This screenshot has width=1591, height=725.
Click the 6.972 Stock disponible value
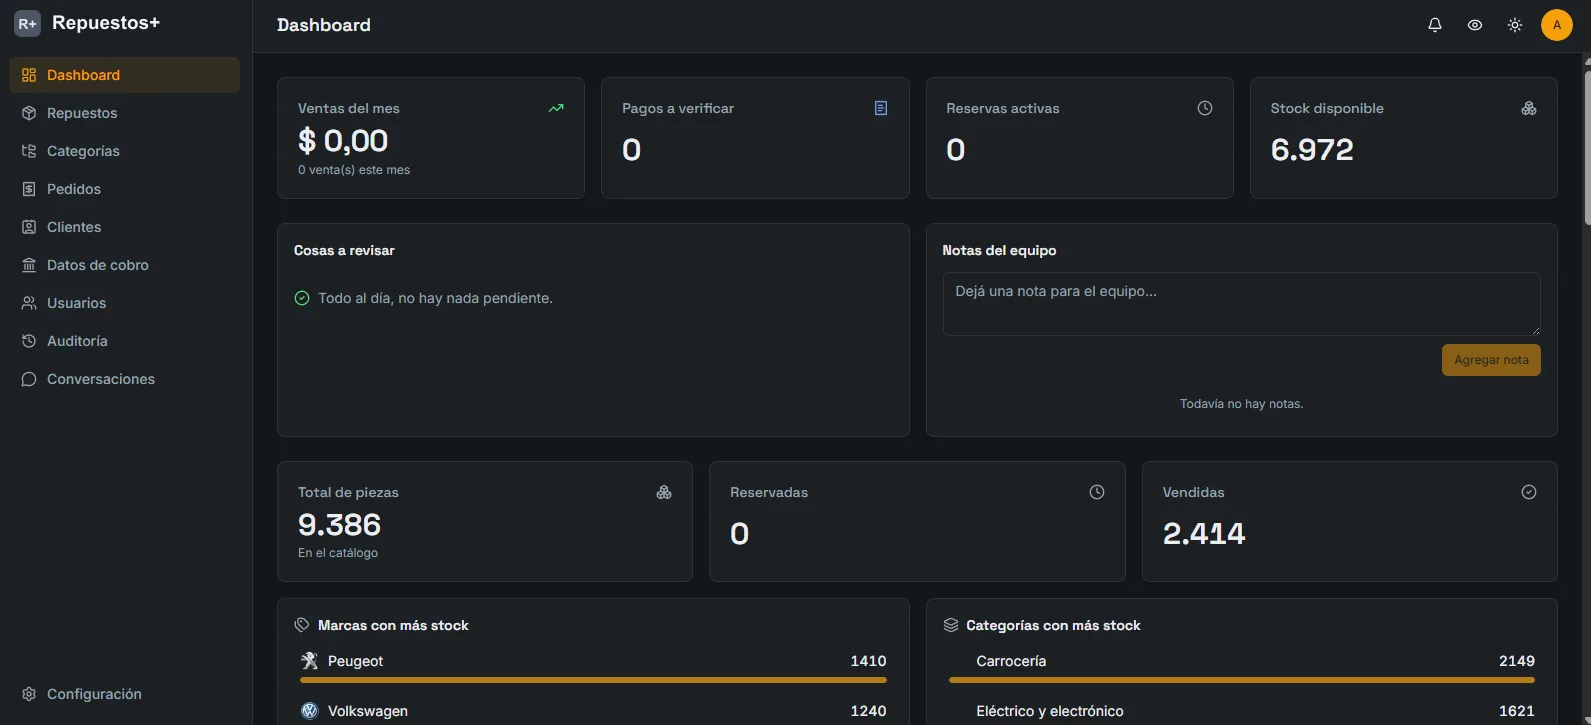[1312, 150]
